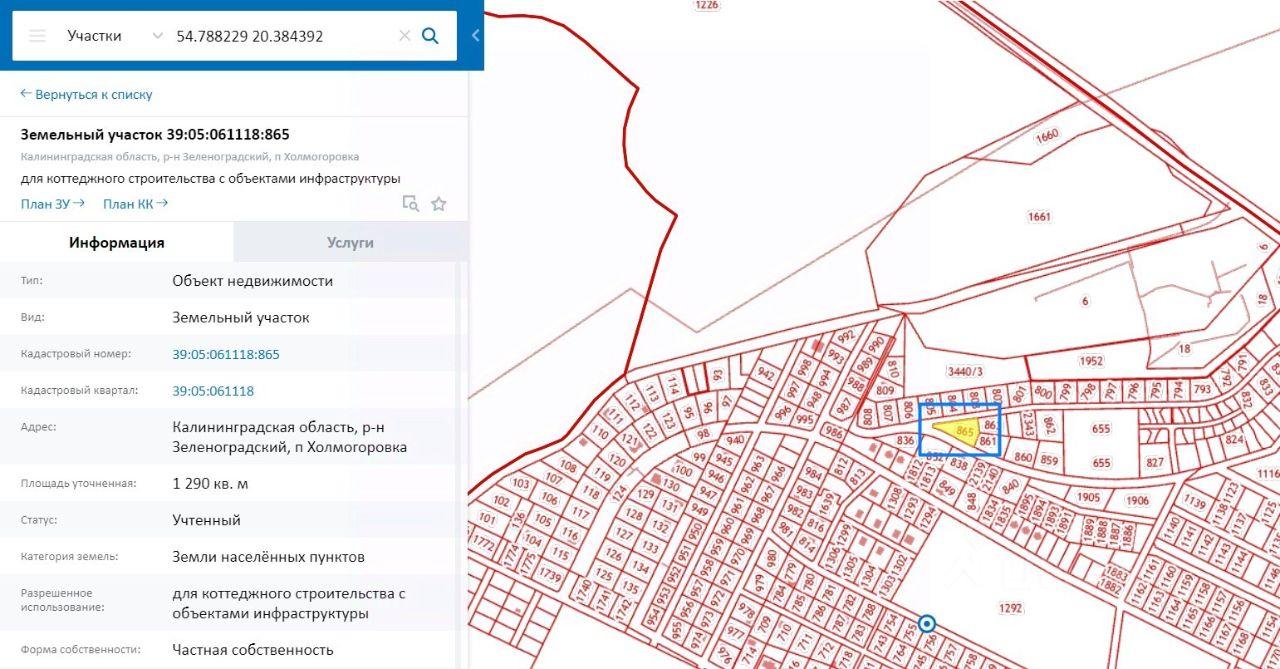The width and height of the screenshot is (1280, 669).
Task: Open the План КК link
Action: pyautogui.click(x=135, y=204)
